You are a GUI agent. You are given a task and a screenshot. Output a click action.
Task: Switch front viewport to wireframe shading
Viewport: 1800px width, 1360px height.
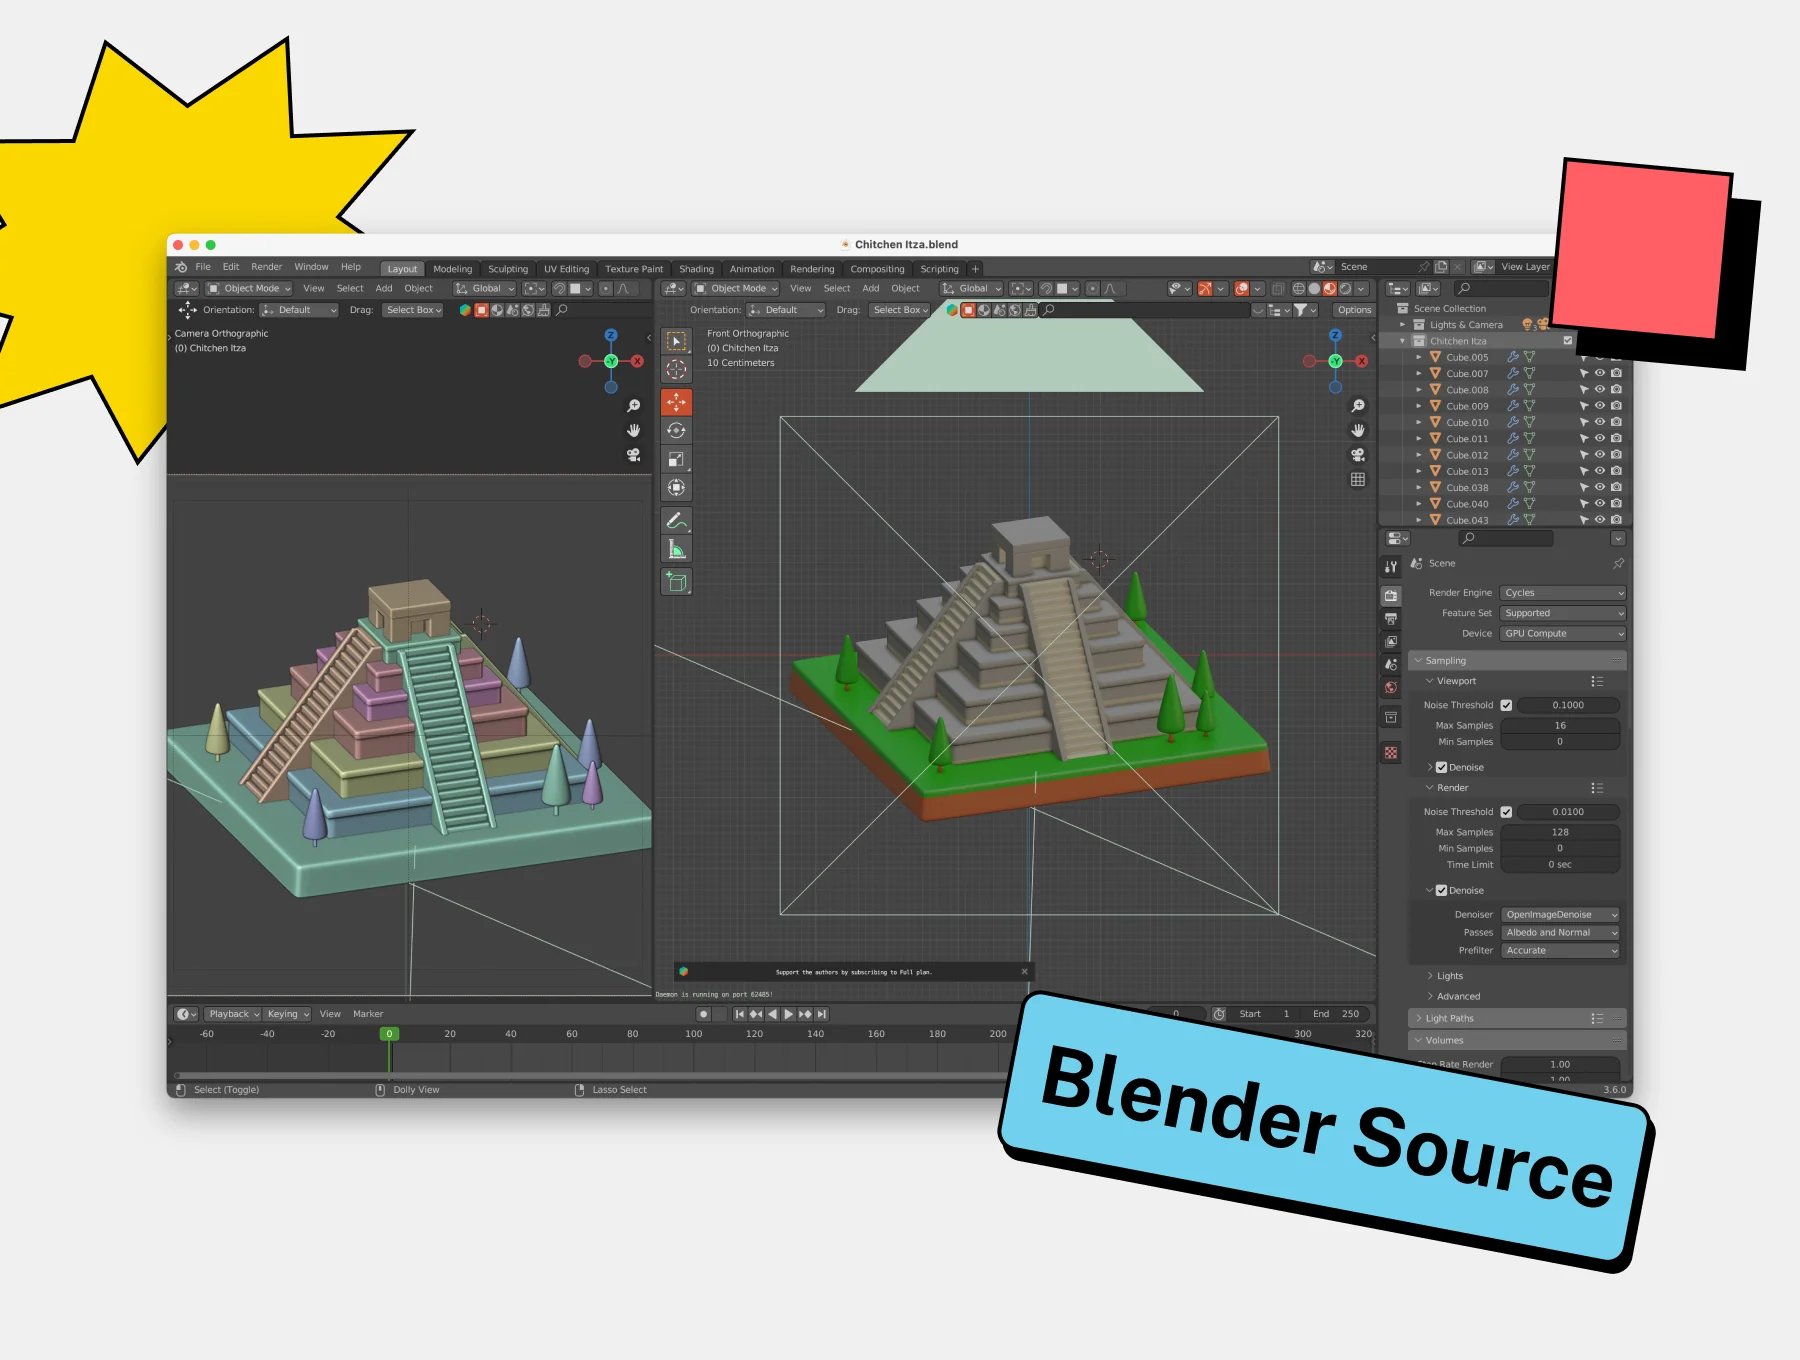pos(1298,289)
